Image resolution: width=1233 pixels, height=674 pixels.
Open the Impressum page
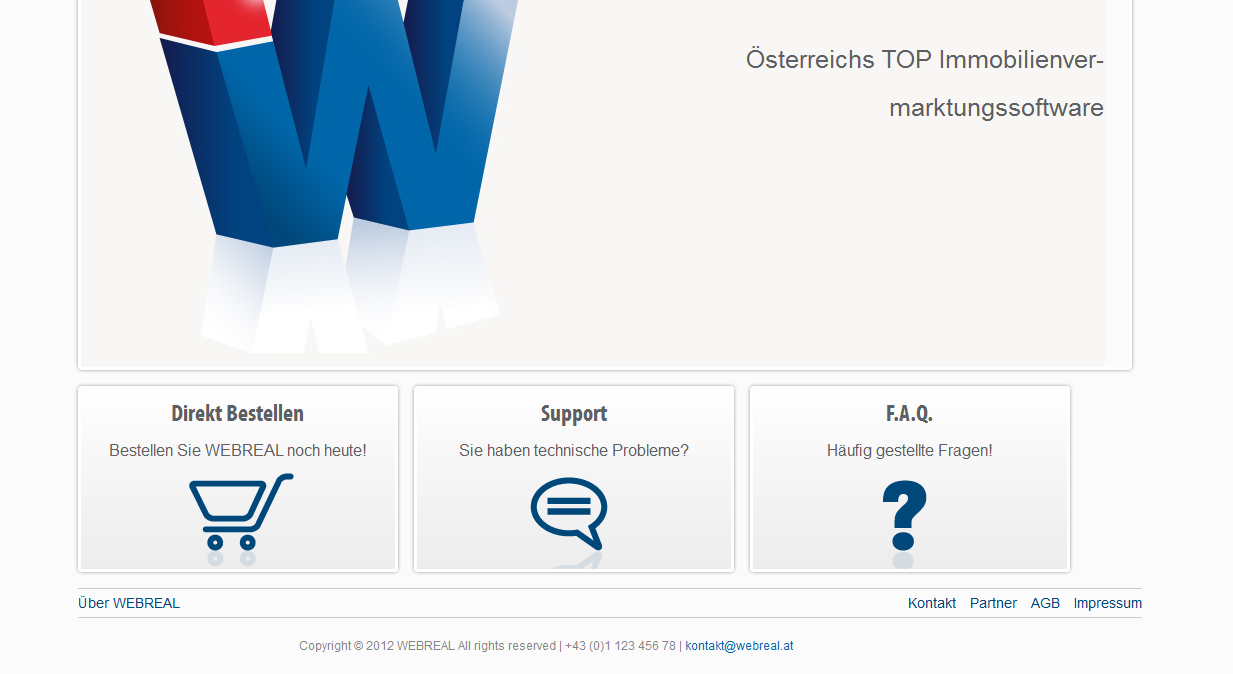click(1108, 603)
